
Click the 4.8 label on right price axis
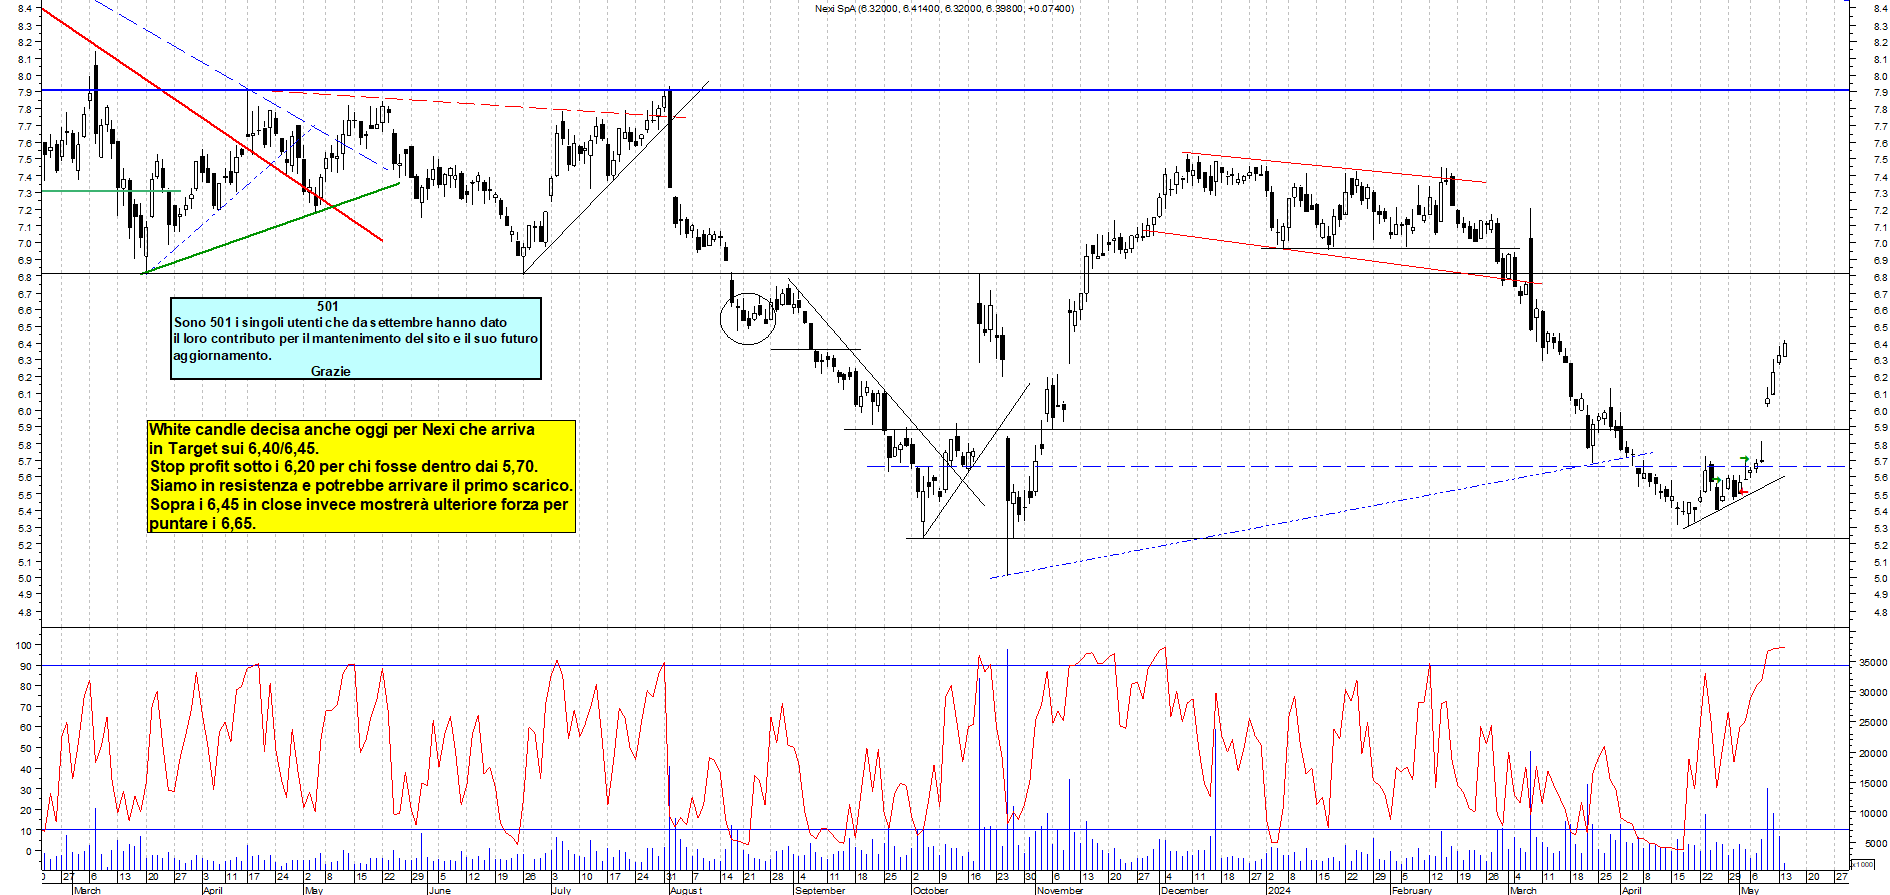pos(1881,612)
